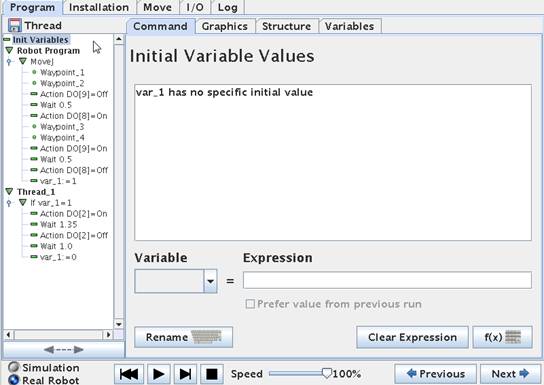The width and height of the screenshot is (544, 385).
Task: Start the program with the play button
Action: 159,374
